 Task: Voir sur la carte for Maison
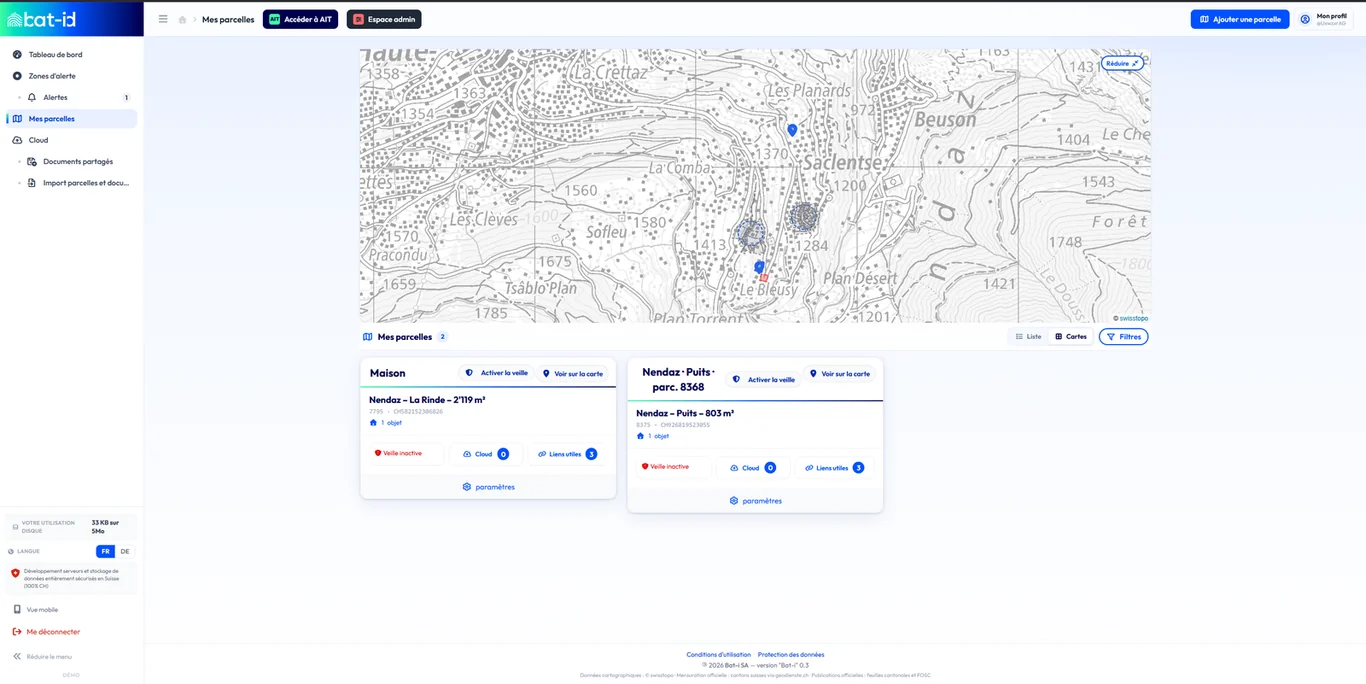573,374
